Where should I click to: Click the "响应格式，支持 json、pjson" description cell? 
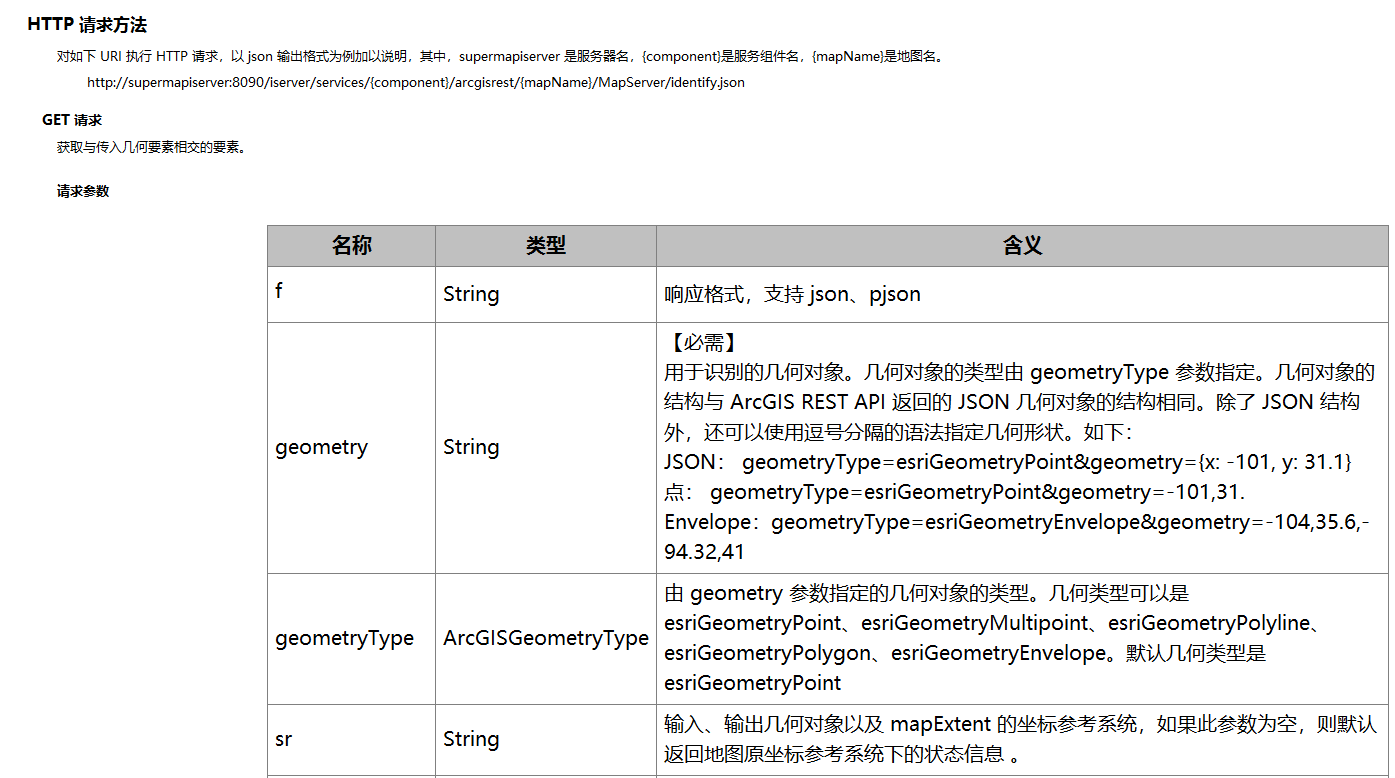coord(1022,294)
